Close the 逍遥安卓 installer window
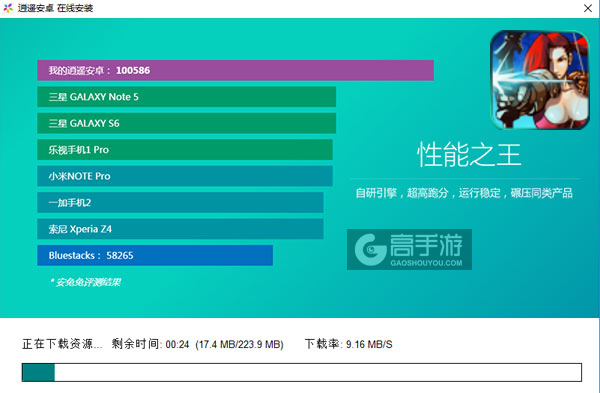 point(588,8)
